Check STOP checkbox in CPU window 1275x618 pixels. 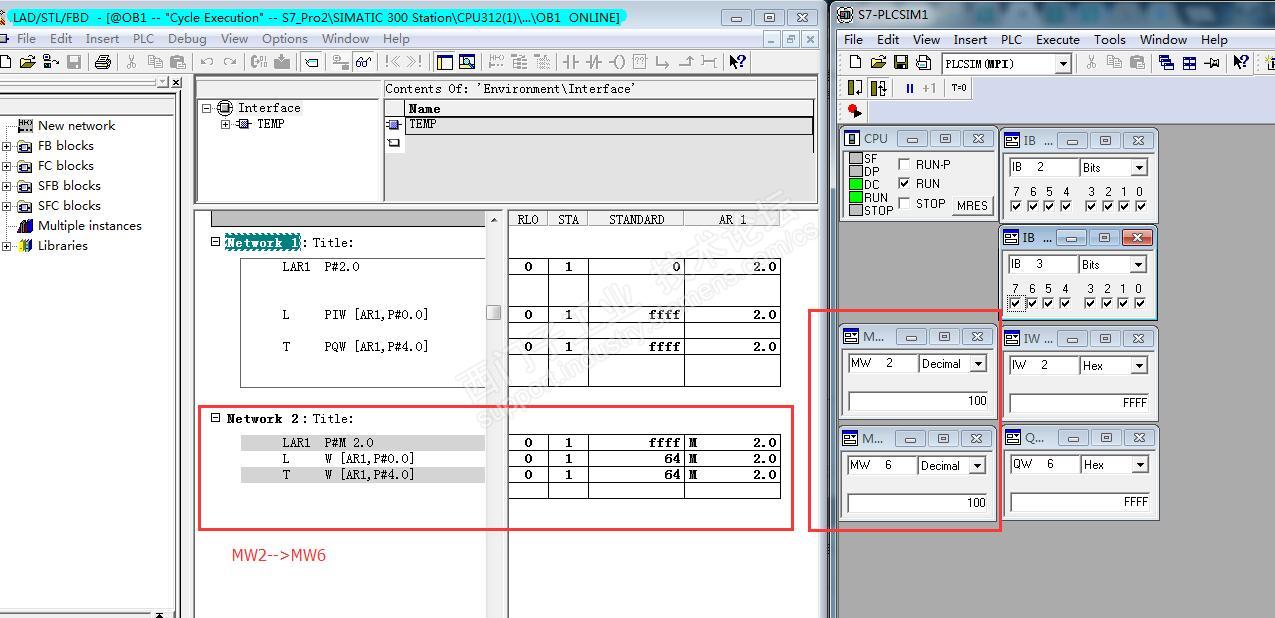click(905, 203)
